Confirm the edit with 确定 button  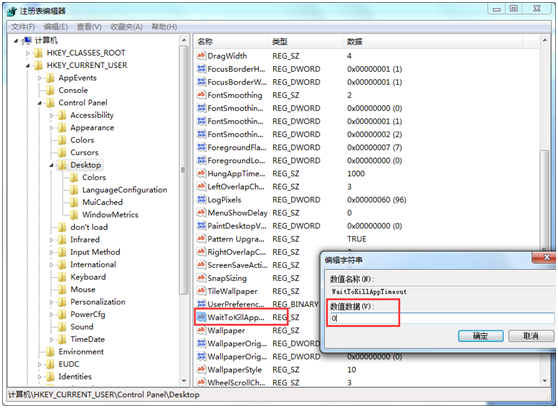coord(480,336)
